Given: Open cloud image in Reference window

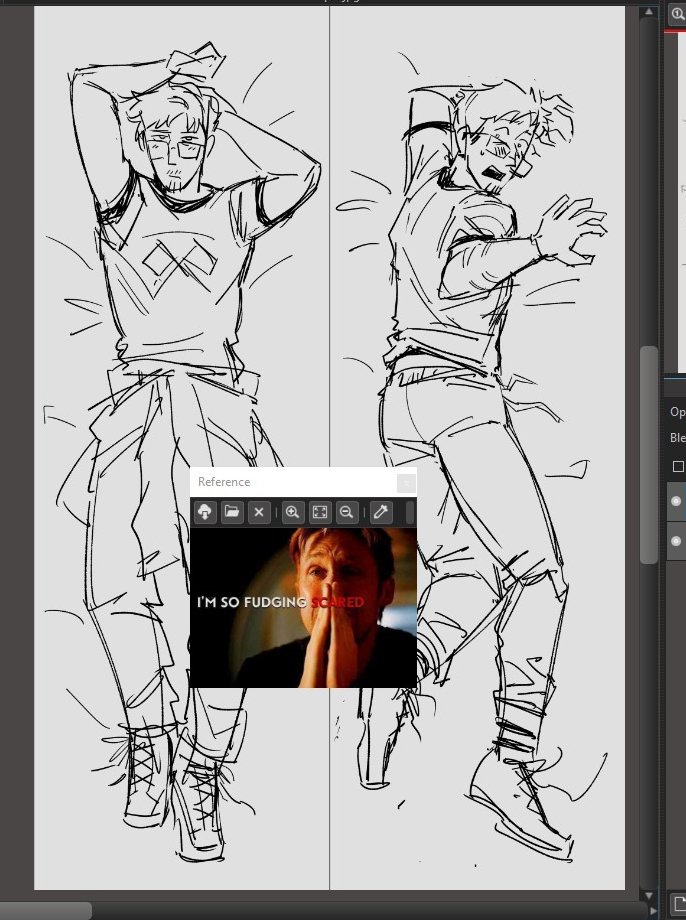Looking at the screenshot, I should [x=205, y=512].
